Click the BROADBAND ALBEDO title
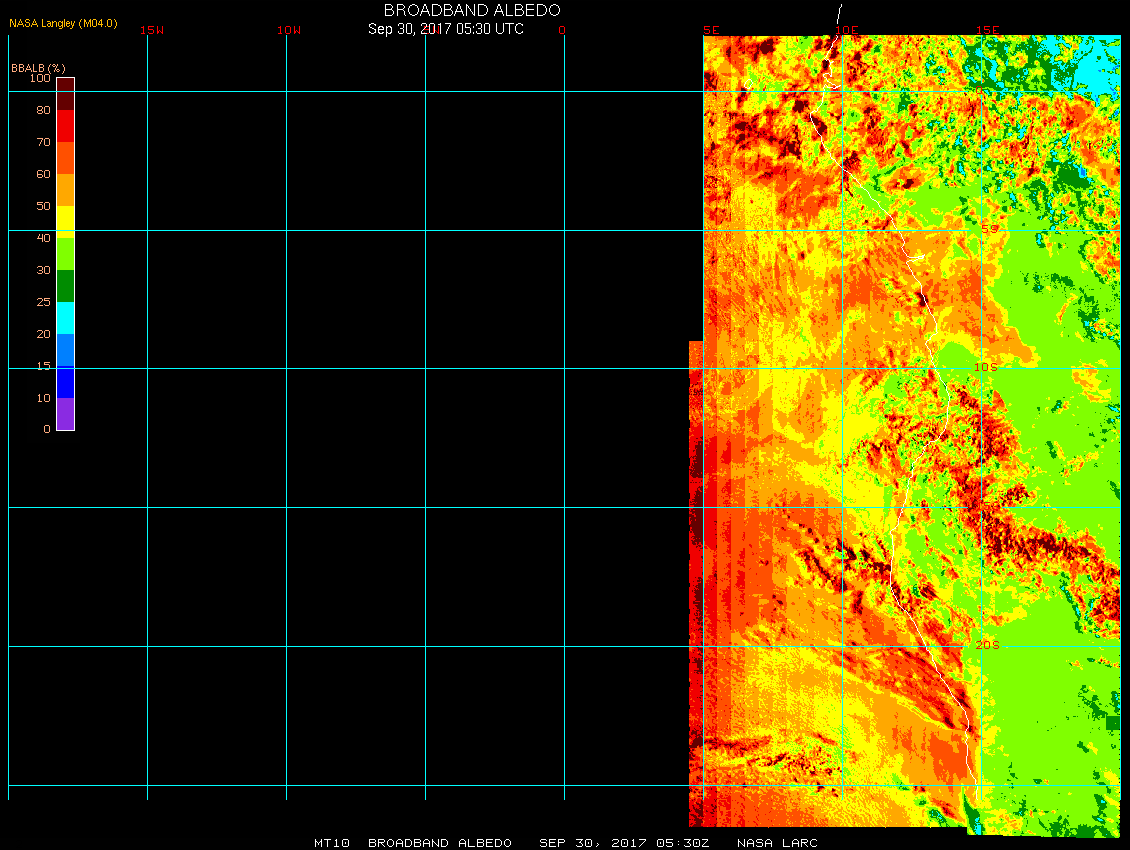The height and width of the screenshot is (850, 1130). click(x=472, y=10)
